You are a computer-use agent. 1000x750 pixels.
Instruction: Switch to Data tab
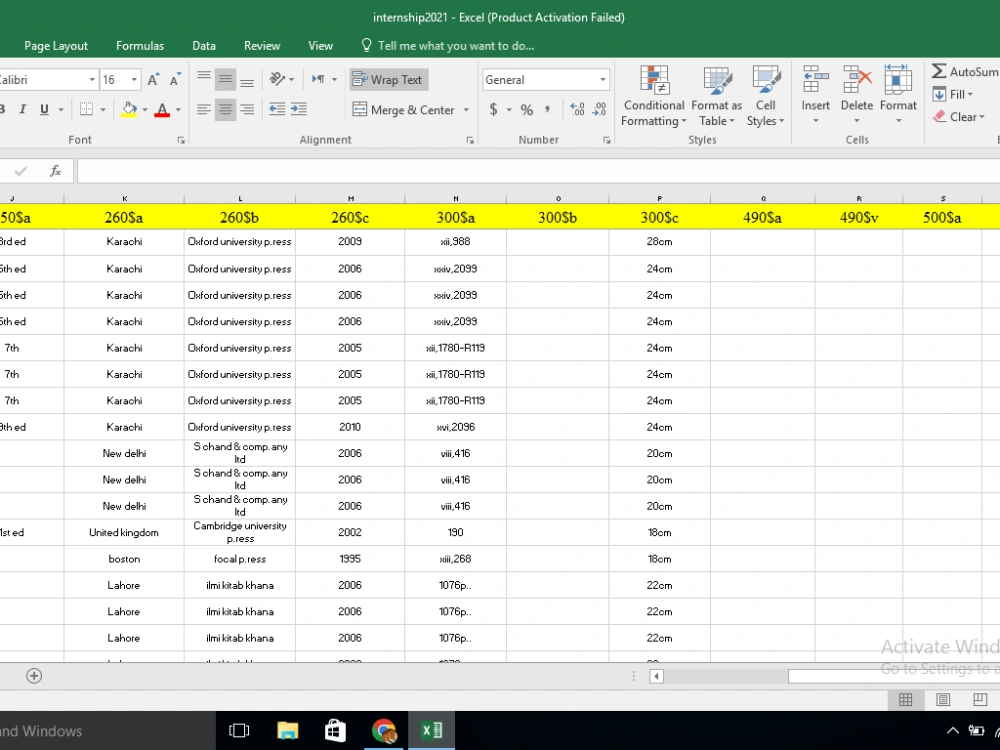coord(204,46)
